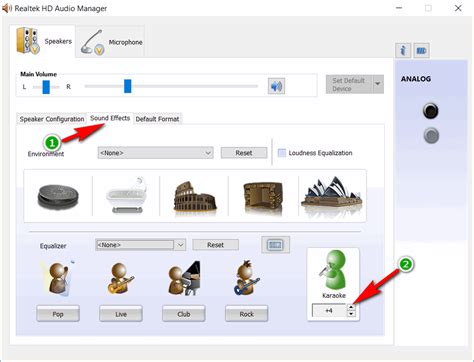Click the Karaoke key value field
The height and width of the screenshot is (362, 474).
329,310
